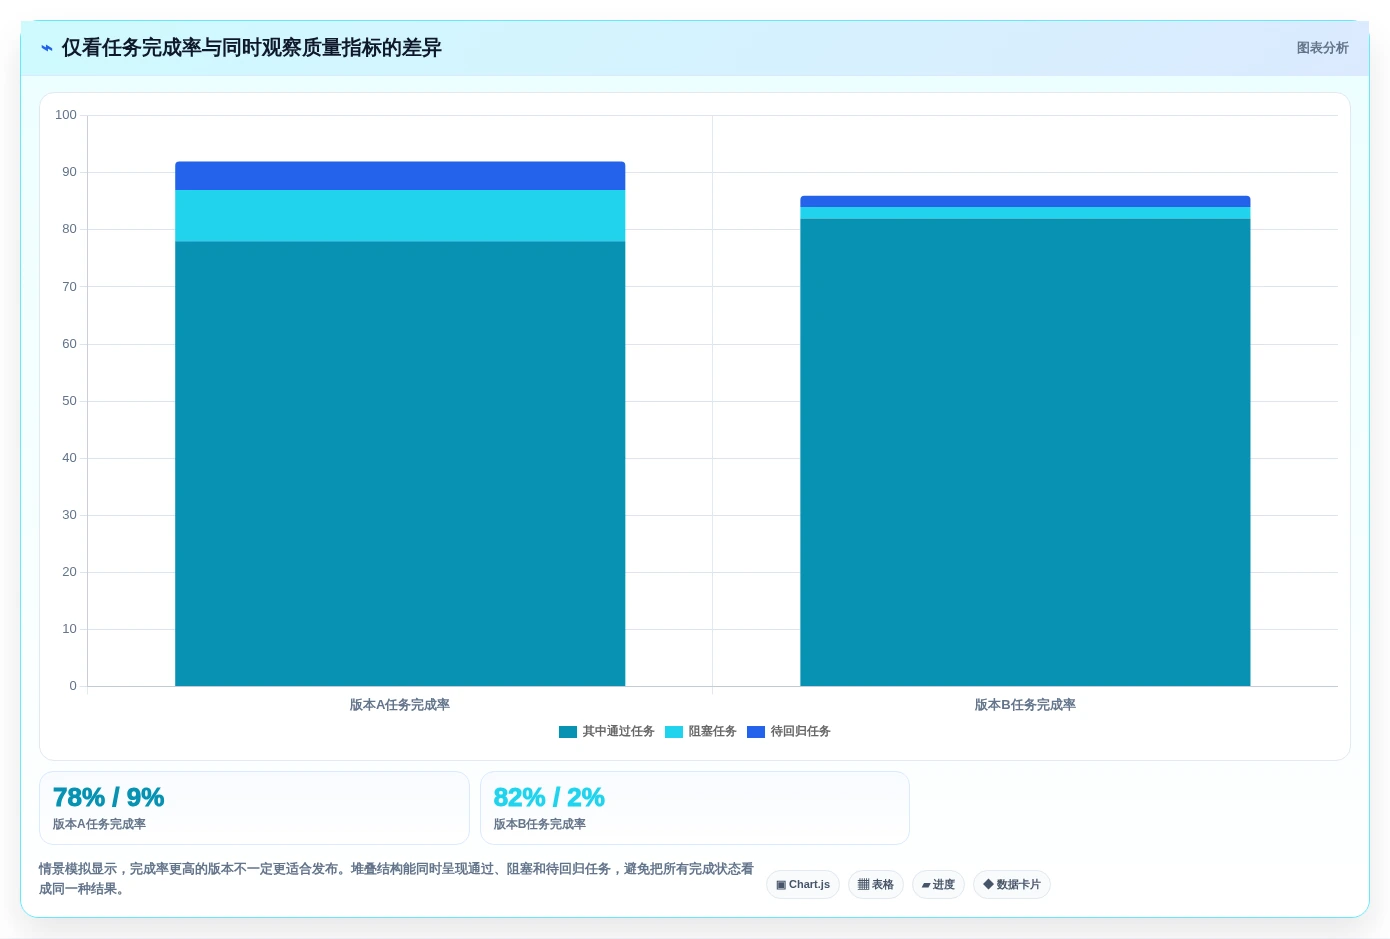This screenshot has width=1390, height=939.
Task: Toggle the 其中通过任务 legend entry
Action: tap(606, 732)
